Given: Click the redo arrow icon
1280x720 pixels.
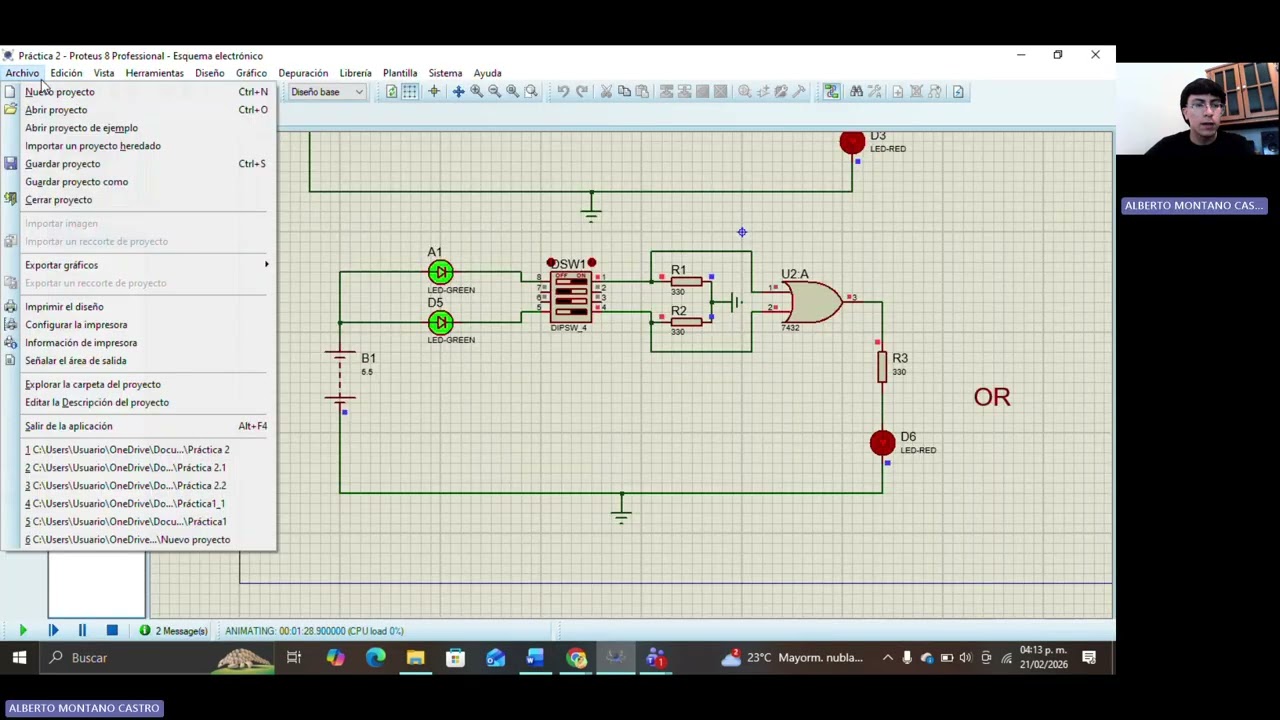Looking at the screenshot, I should pos(582,91).
